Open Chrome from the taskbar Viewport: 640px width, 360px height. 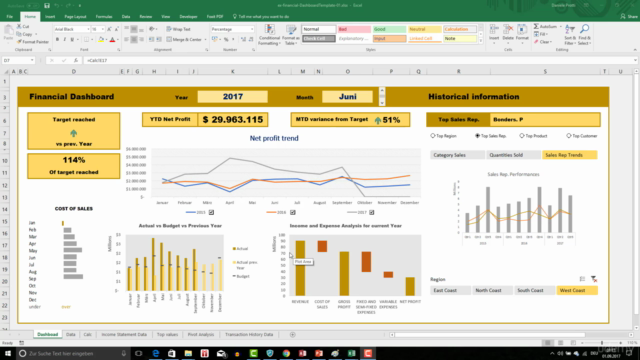(x=286, y=353)
